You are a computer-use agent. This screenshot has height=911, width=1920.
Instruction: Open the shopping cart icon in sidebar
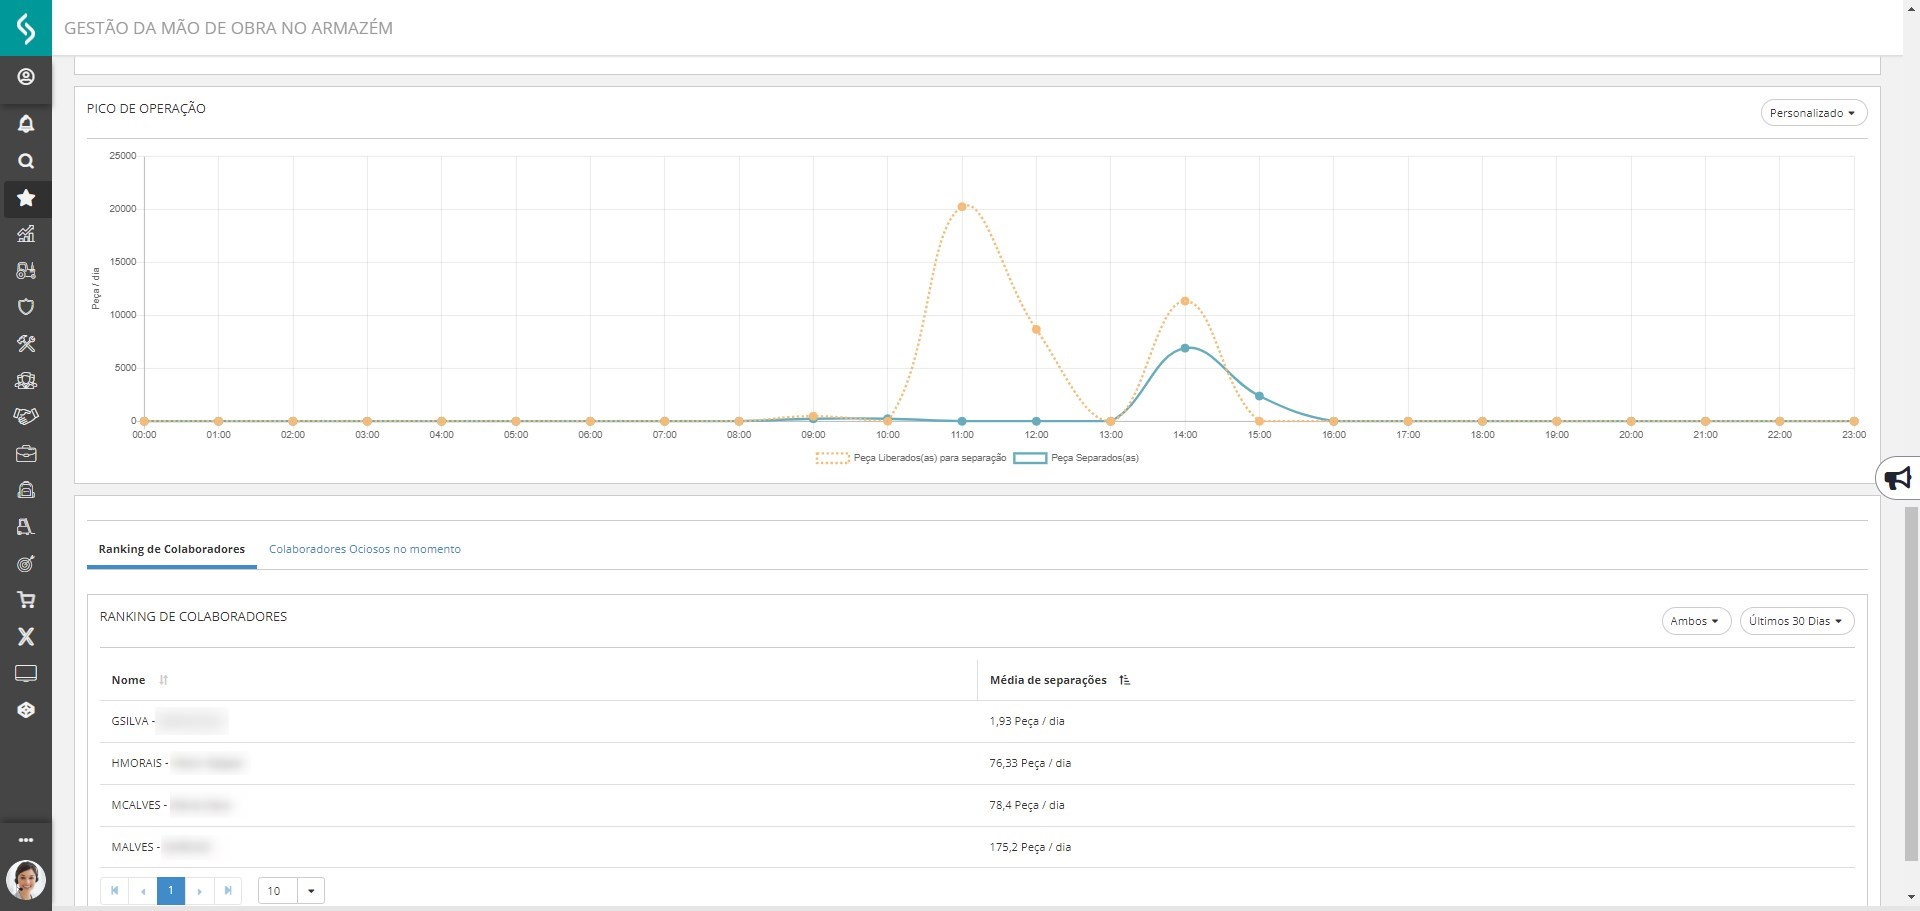pyautogui.click(x=26, y=600)
